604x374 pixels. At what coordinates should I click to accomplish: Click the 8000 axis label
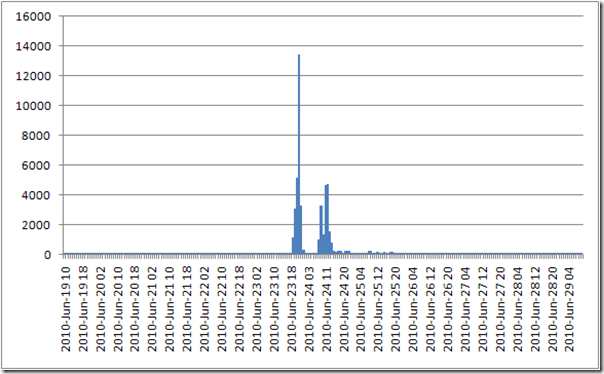[36, 136]
